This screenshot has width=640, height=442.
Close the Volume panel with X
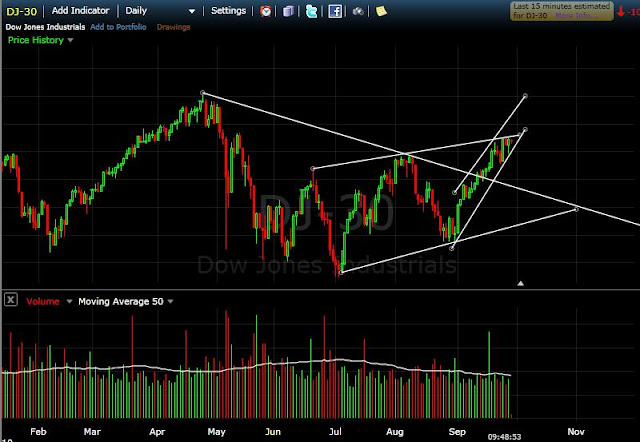[11, 300]
